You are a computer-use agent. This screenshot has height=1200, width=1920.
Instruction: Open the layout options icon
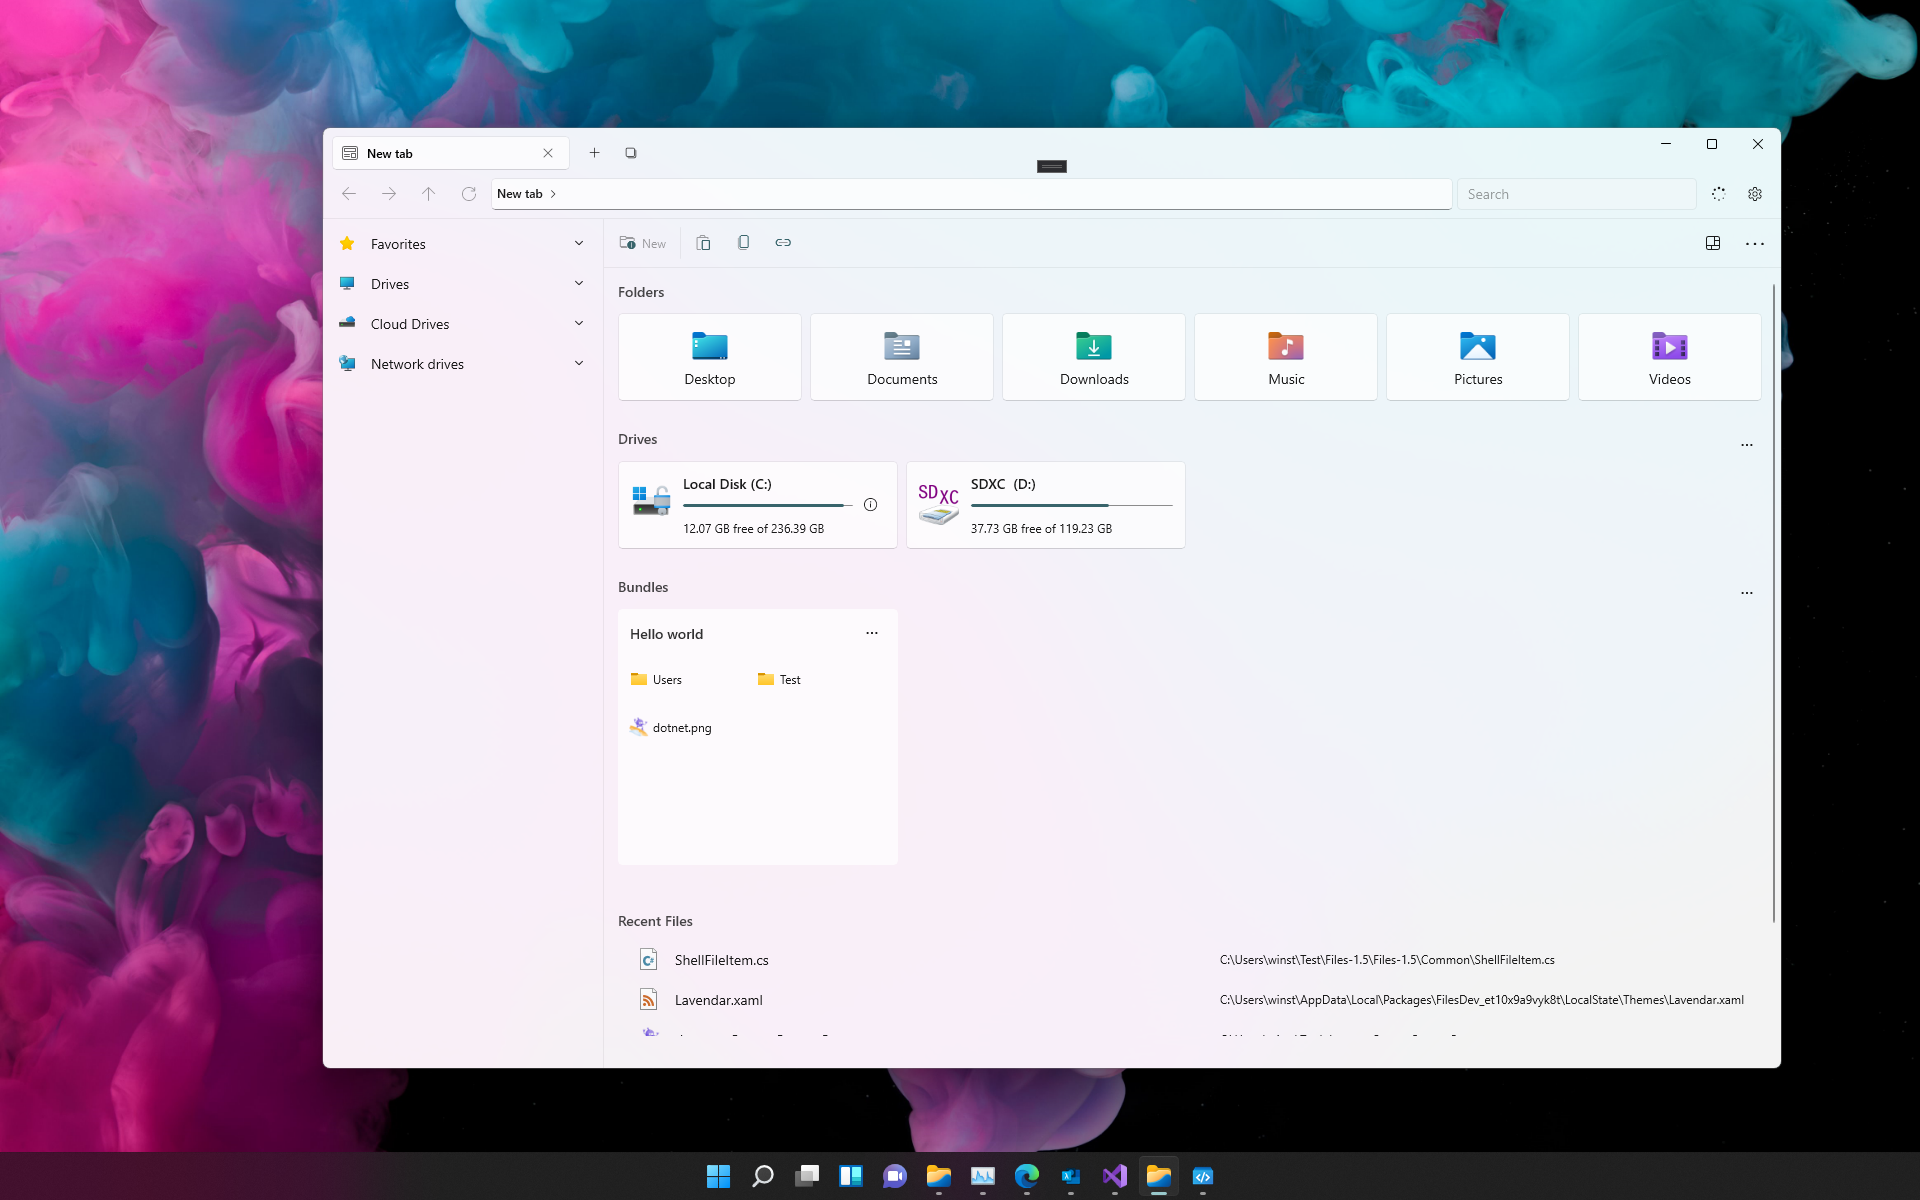[1713, 243]
